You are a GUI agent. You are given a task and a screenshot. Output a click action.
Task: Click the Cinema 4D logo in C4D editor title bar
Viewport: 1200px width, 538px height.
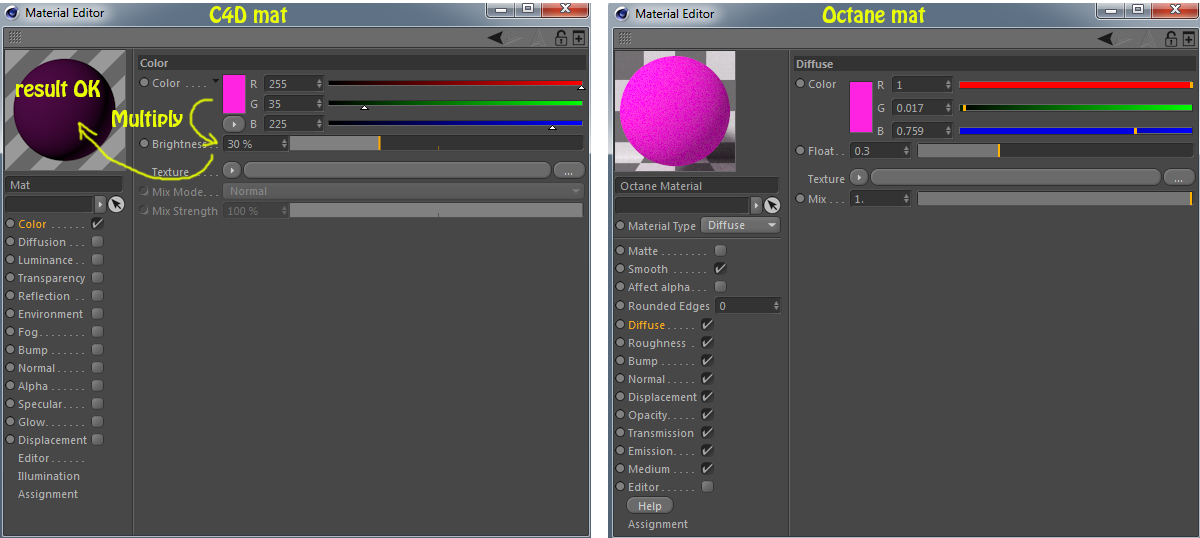tap(12, 13)
